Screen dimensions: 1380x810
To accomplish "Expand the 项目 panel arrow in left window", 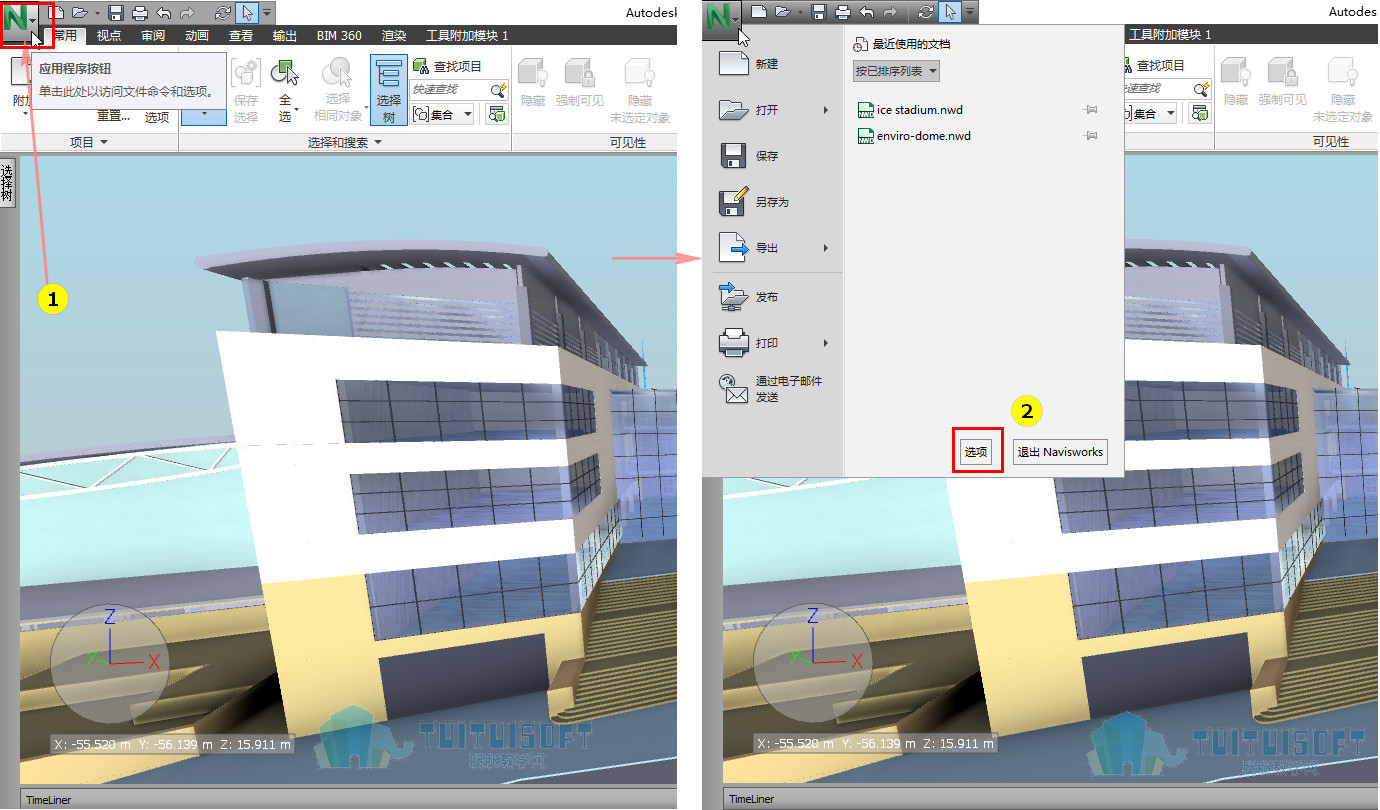I will 104,143.
